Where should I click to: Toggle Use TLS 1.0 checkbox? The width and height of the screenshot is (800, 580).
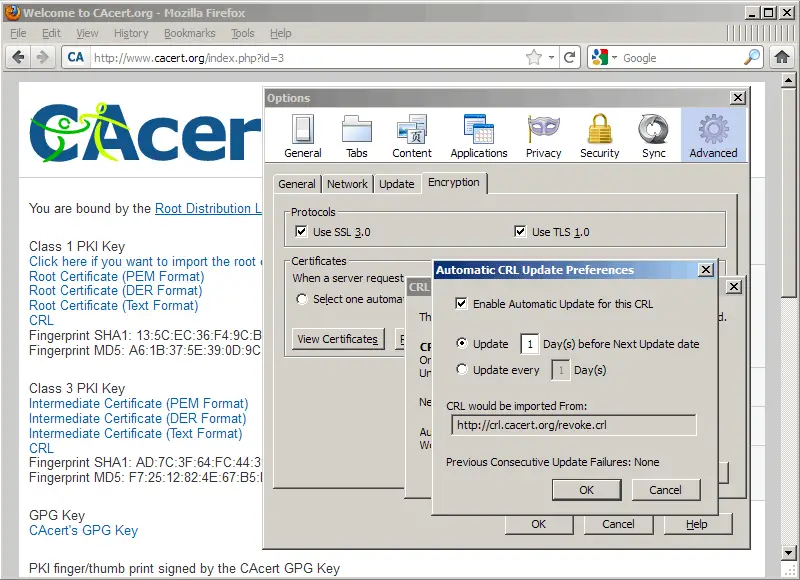pos(520,232)
